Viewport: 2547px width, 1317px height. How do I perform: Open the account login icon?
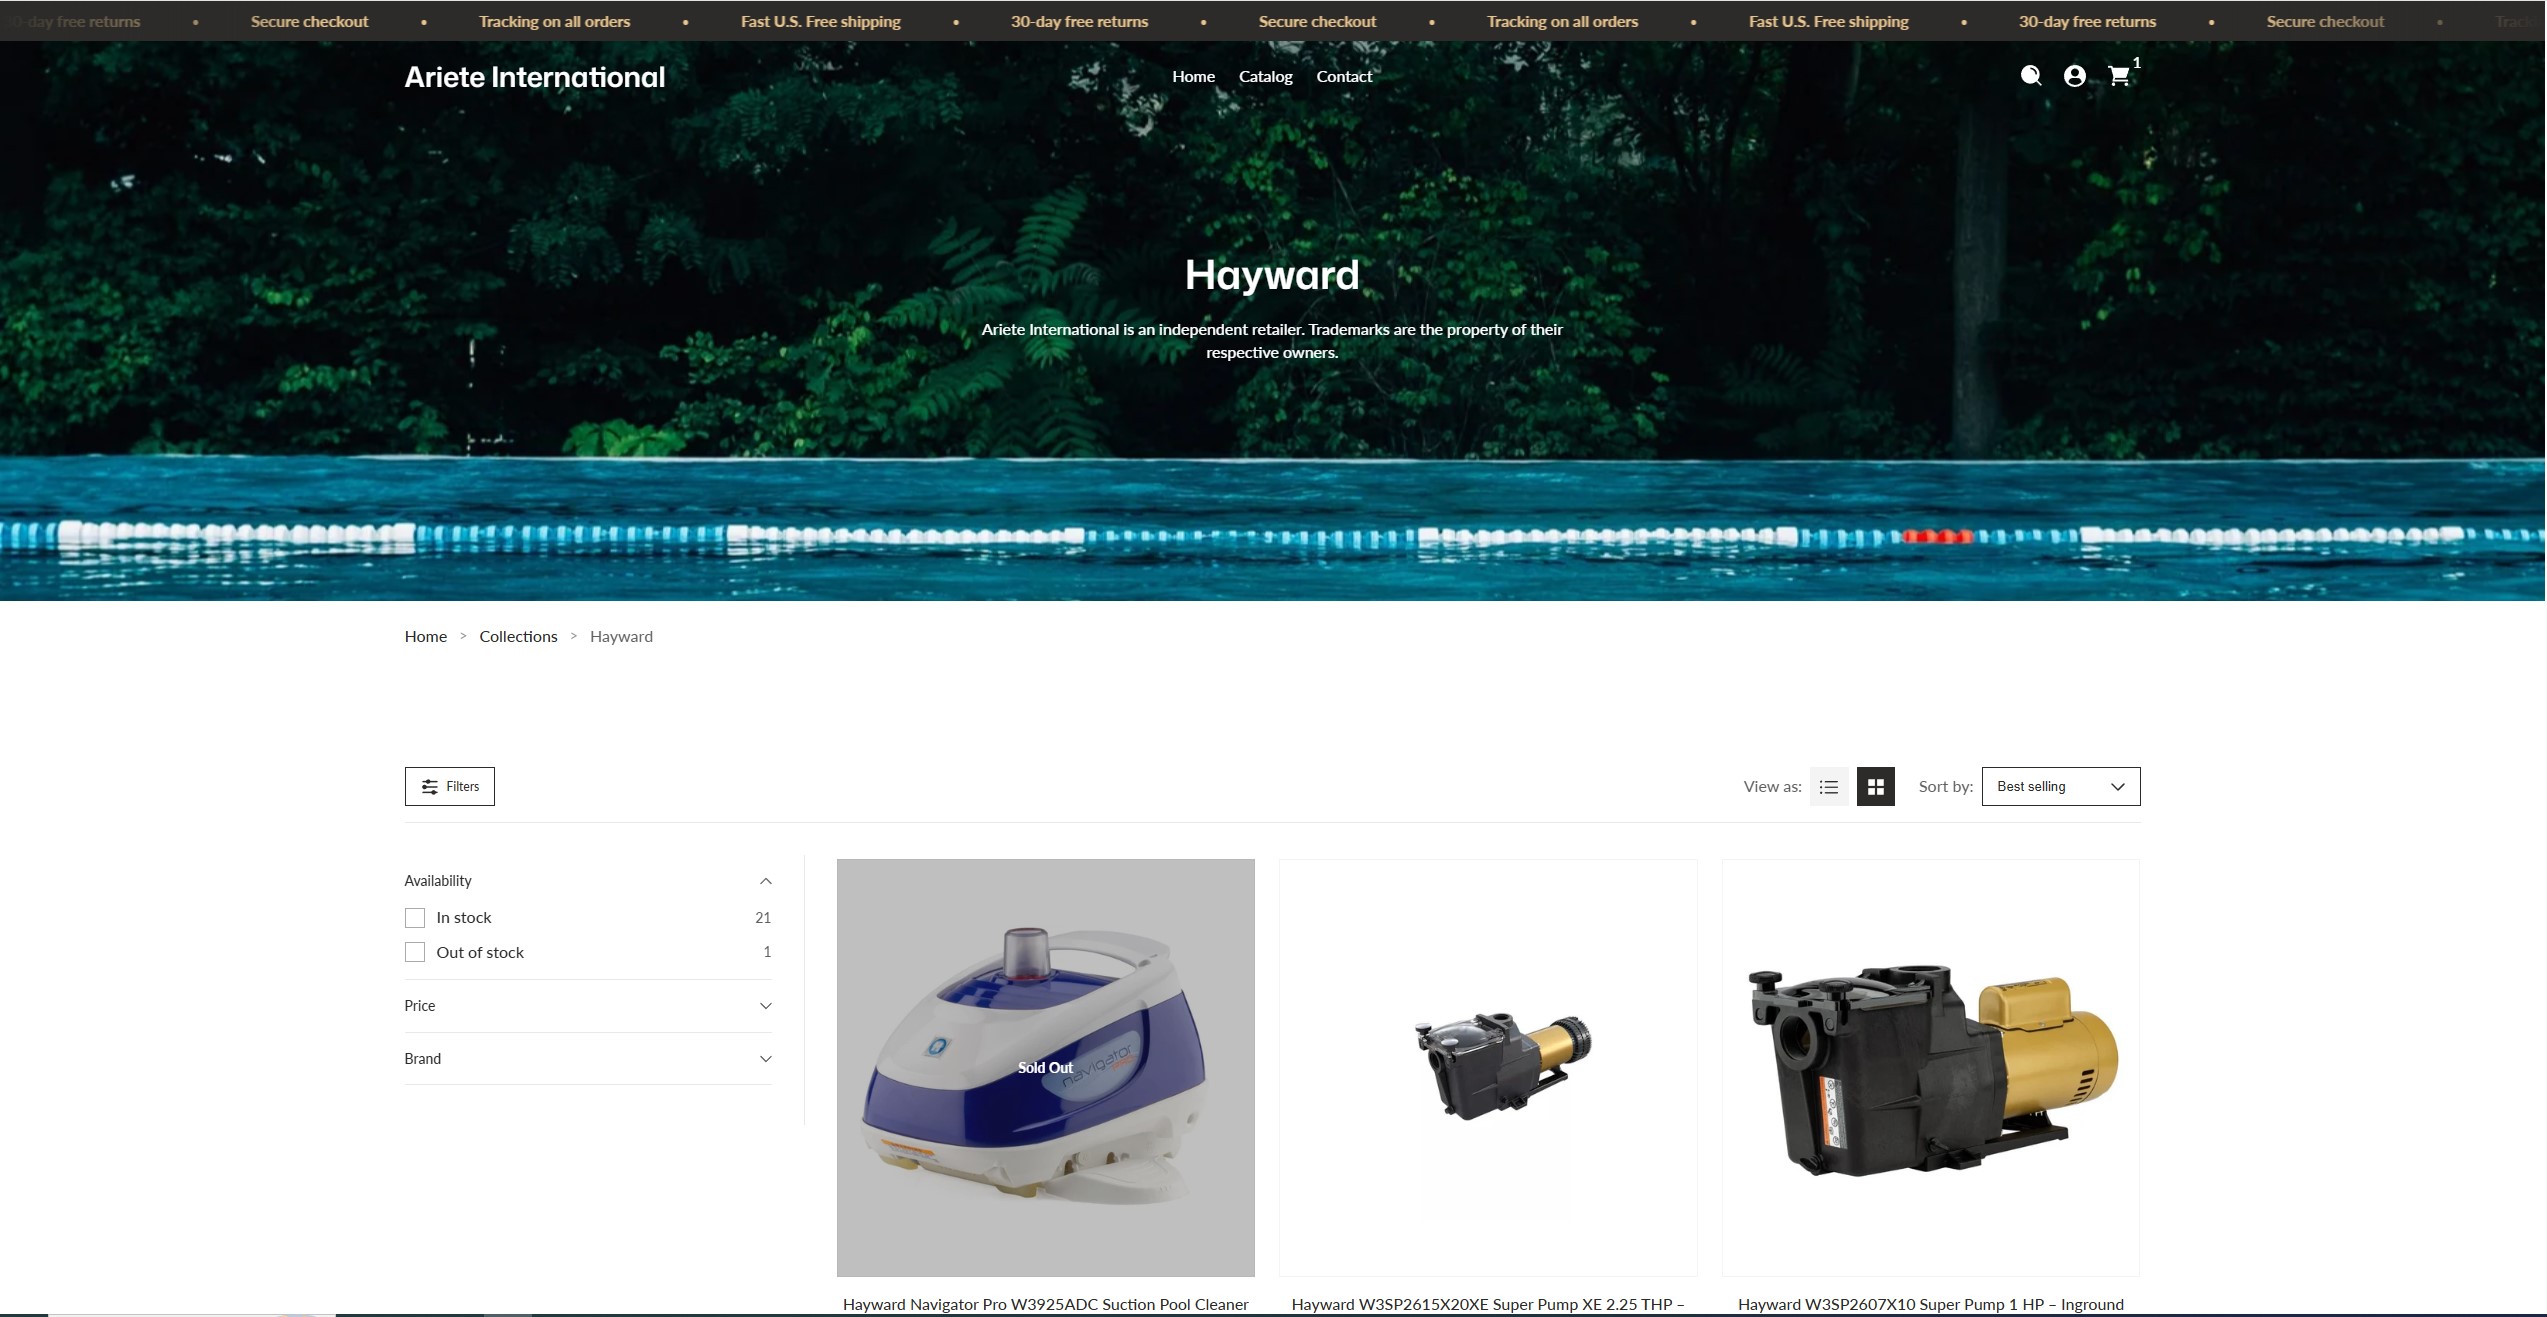pos(2074,76)
